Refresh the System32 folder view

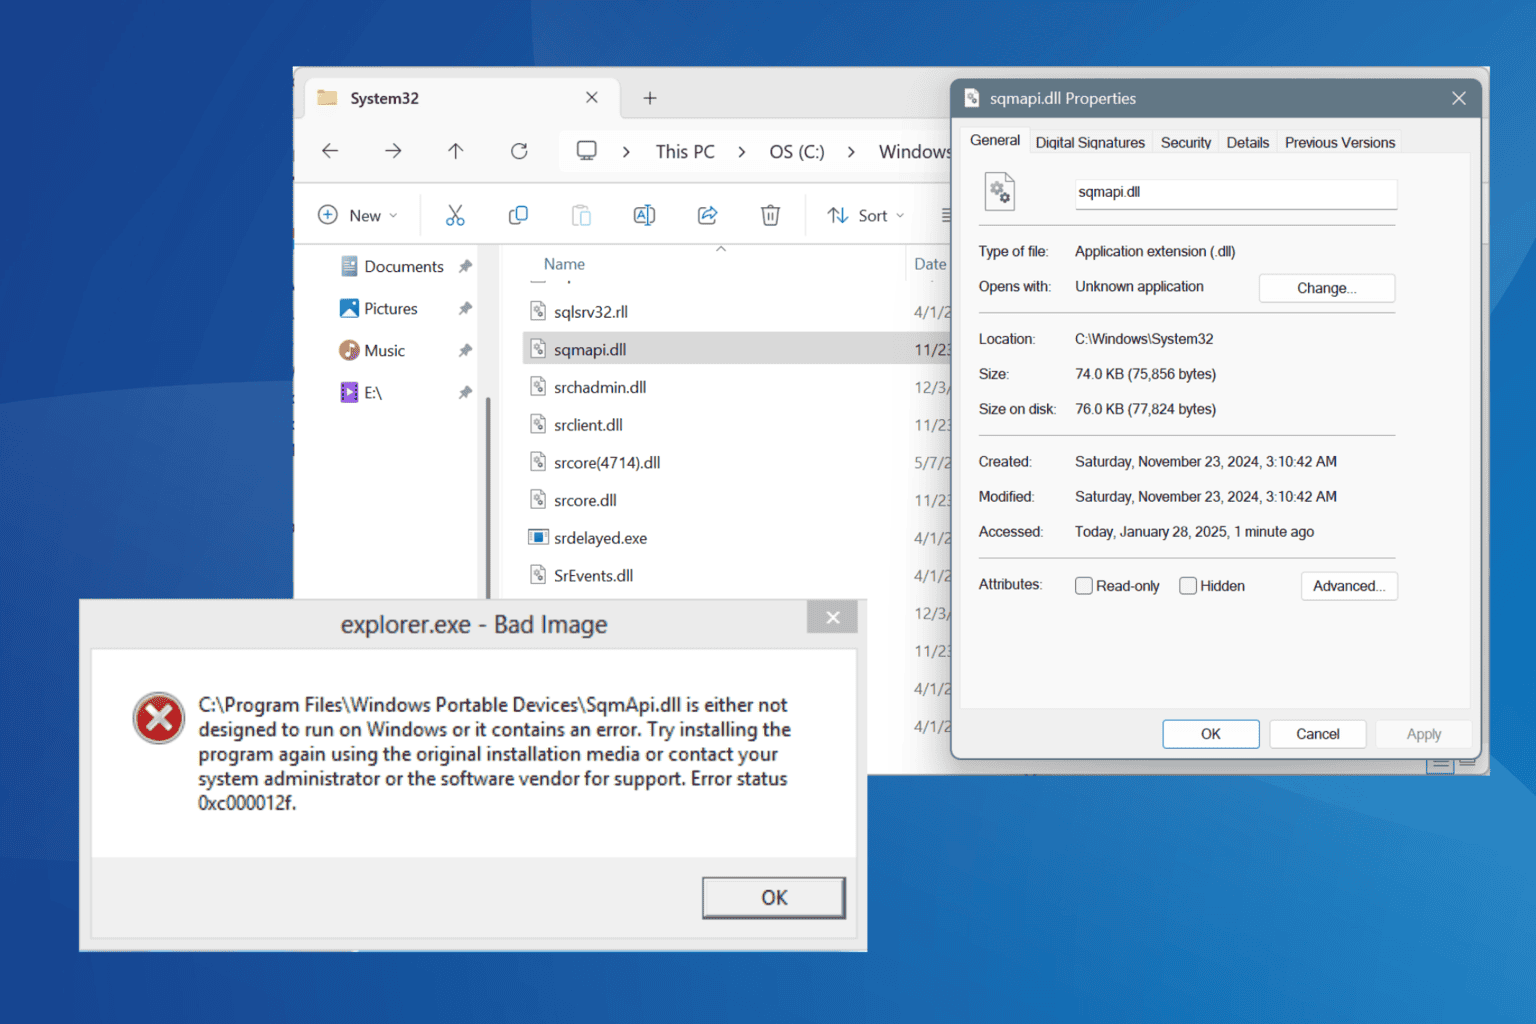[x=519, y=151]
